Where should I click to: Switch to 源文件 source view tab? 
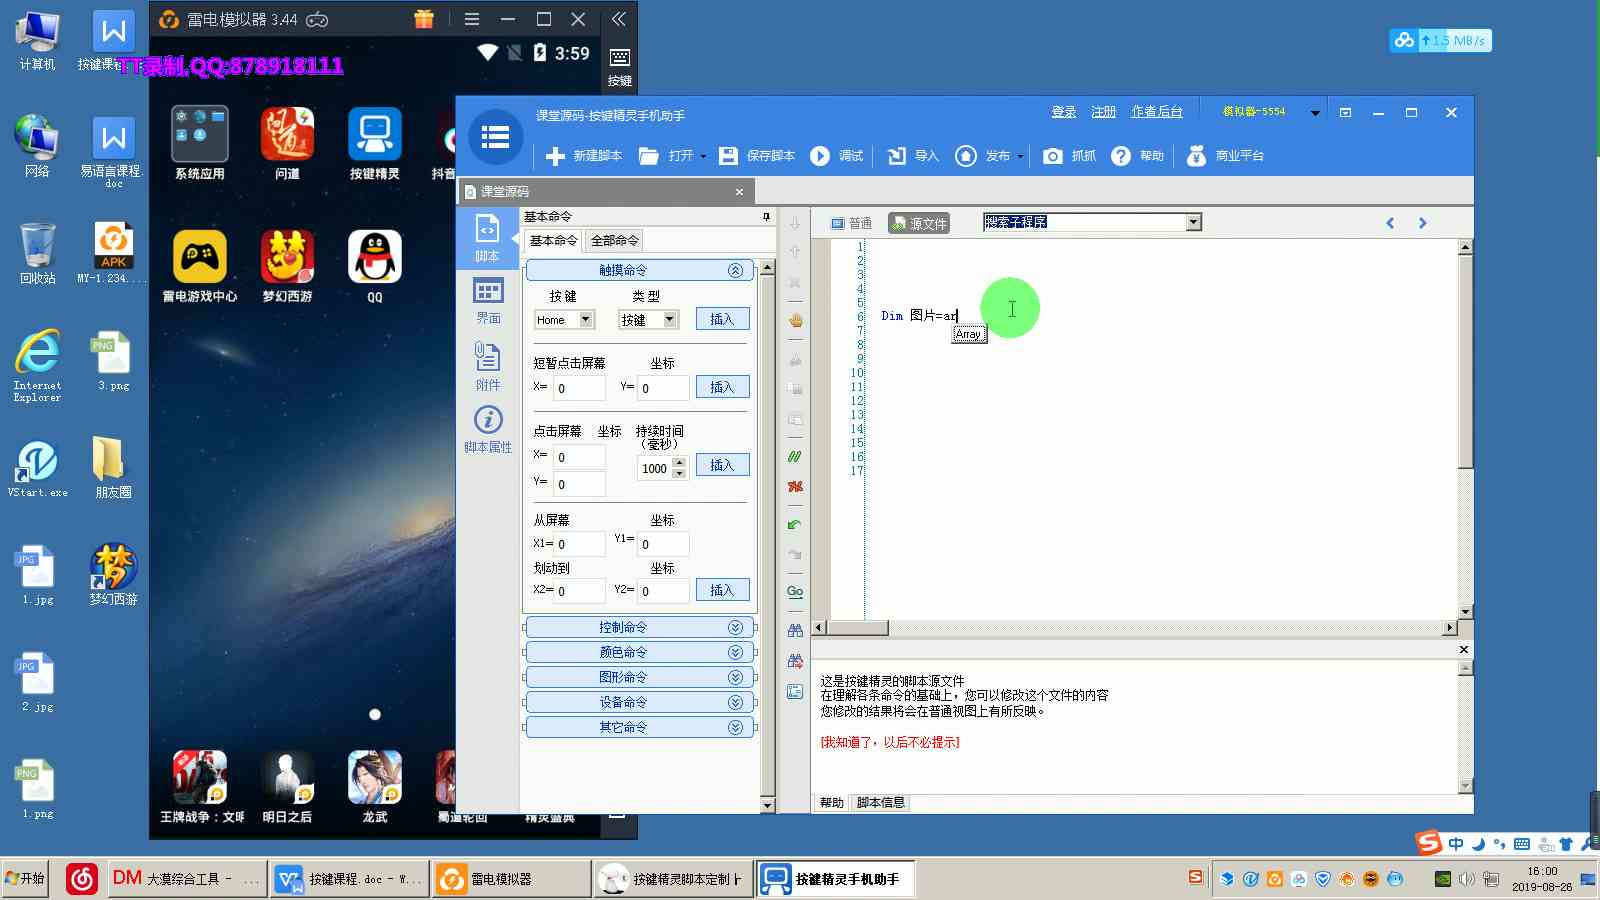click(x=919, y=223)
